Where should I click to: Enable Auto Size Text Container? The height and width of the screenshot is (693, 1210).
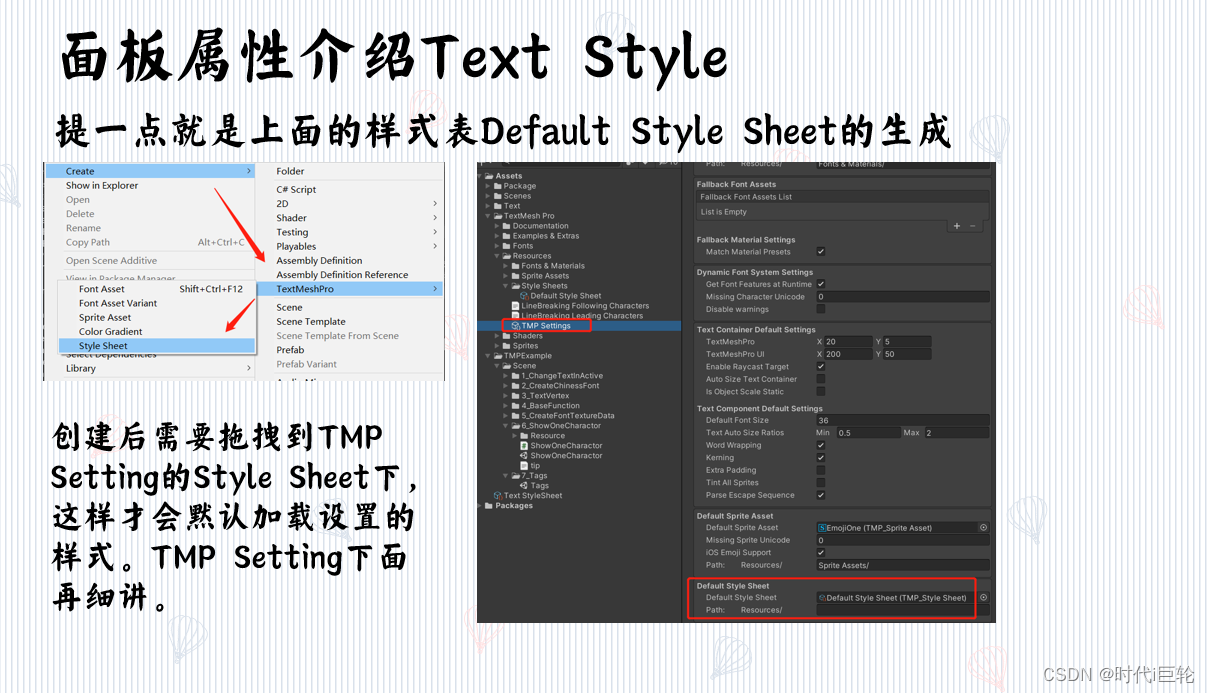[x=821, y=379]
